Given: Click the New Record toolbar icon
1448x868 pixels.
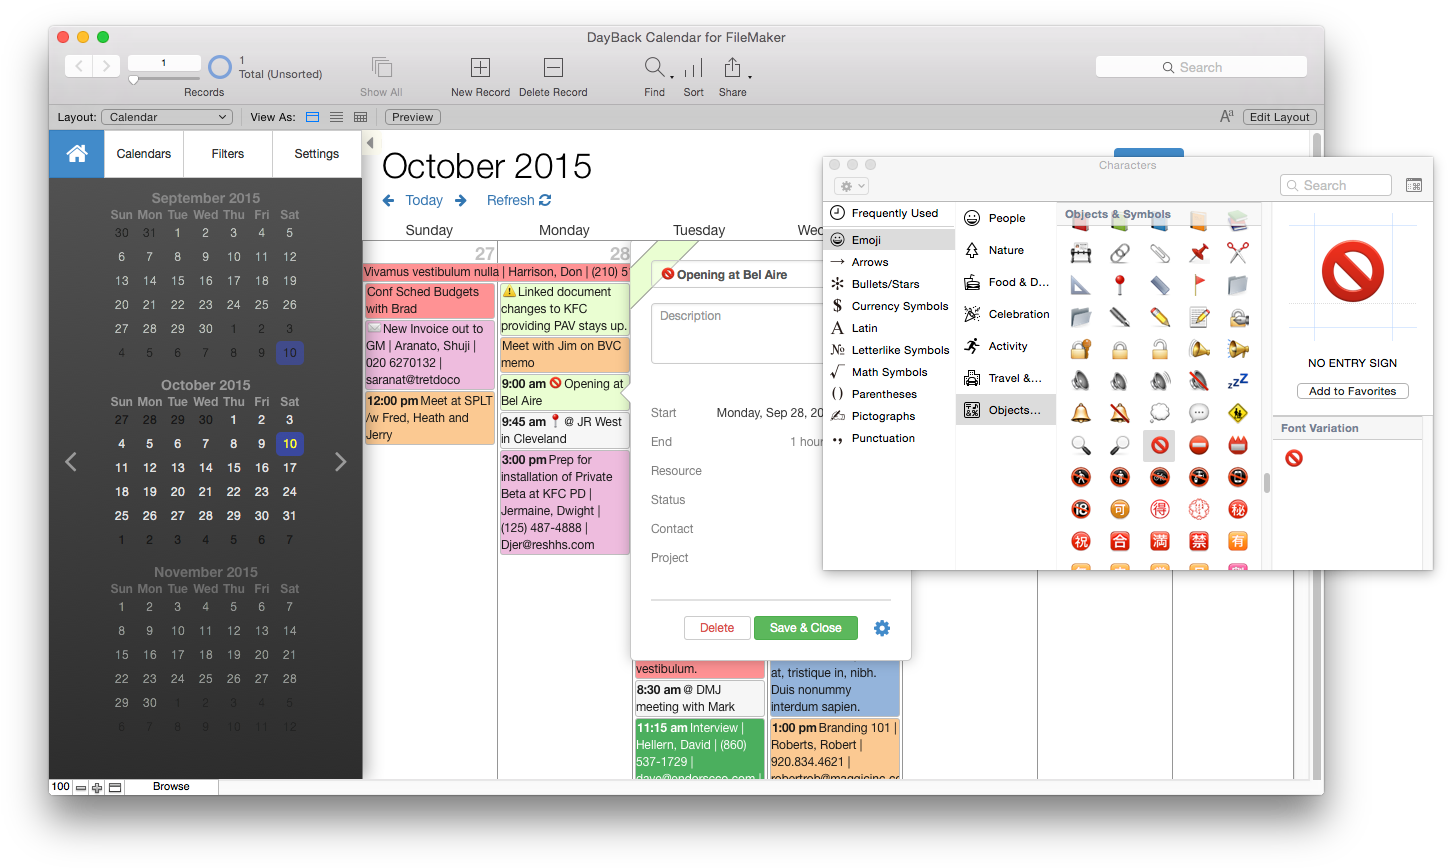Looking at the screenshot, I should [480, 67].
